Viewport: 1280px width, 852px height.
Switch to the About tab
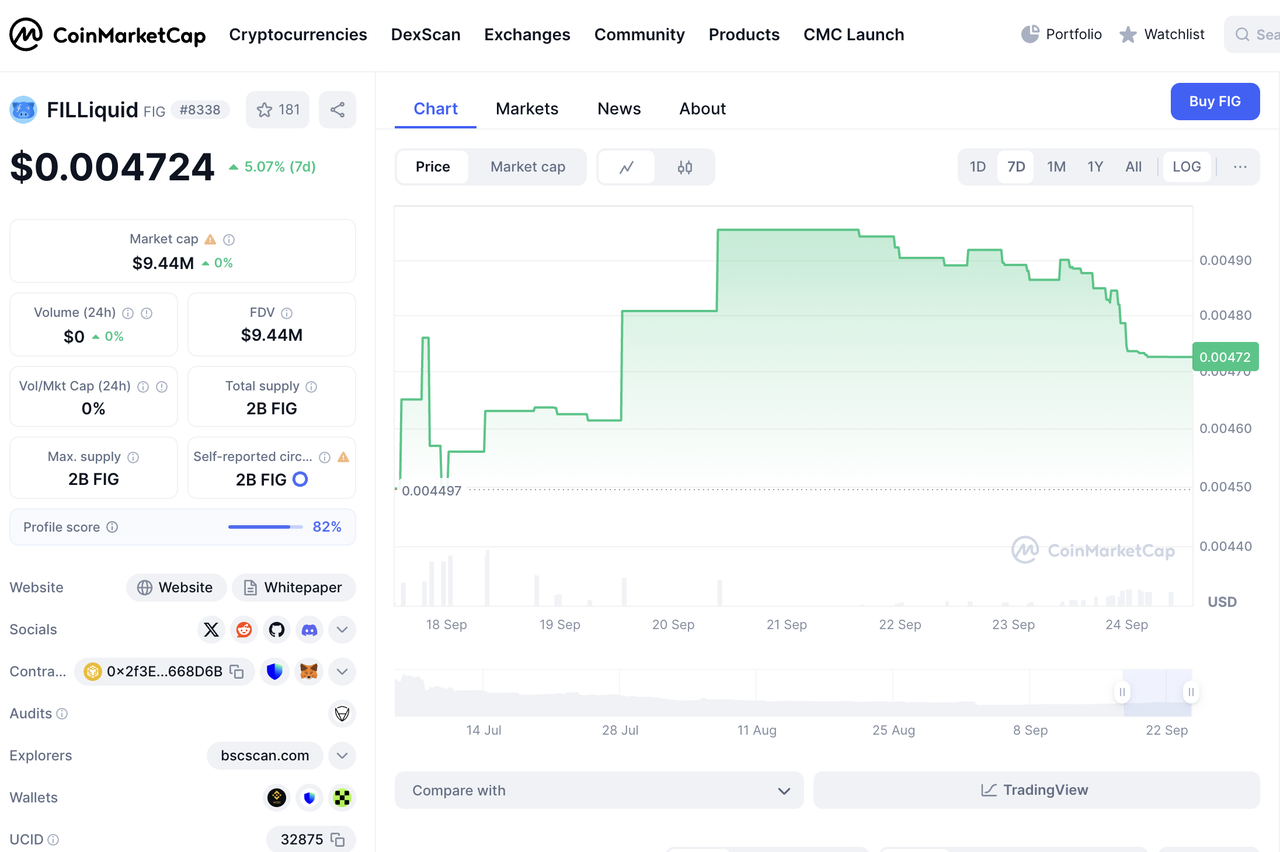pyautogui.click(x=703, y=109)
